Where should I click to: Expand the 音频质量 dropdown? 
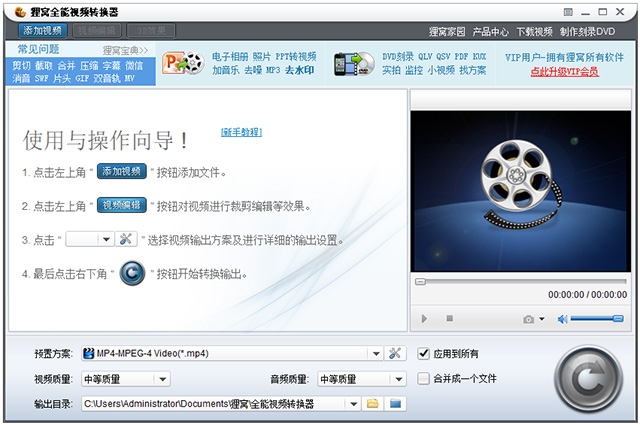click(399, 379)
